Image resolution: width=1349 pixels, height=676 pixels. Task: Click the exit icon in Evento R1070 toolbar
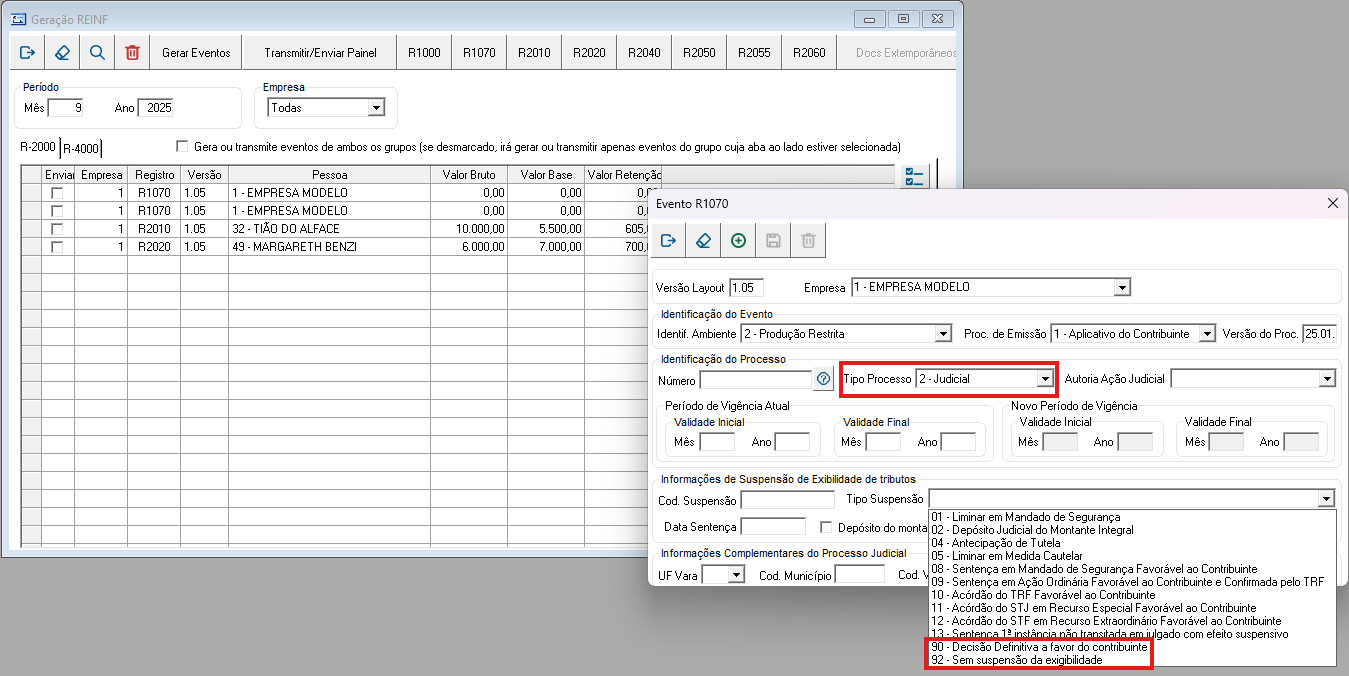[669, 240]
